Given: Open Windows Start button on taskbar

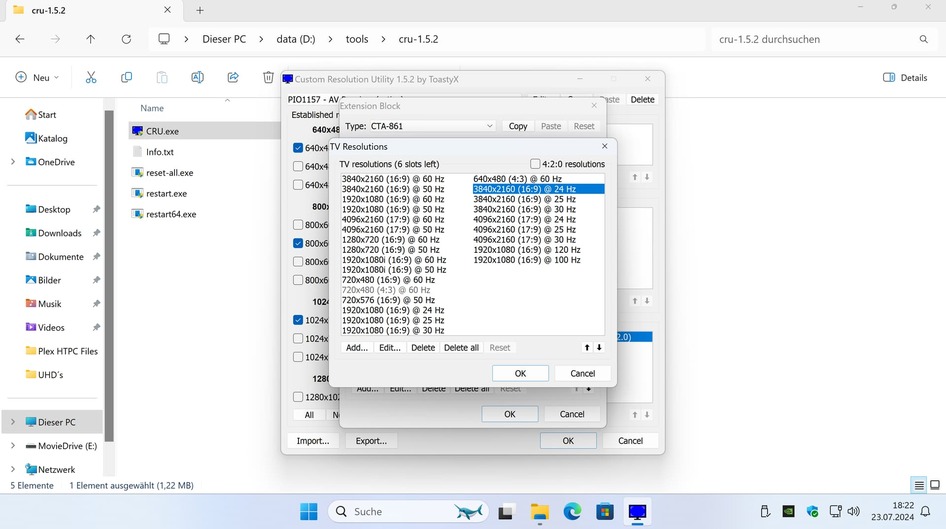Looking at the screenshot, I should pyautogui.click(x=309, y=512).
